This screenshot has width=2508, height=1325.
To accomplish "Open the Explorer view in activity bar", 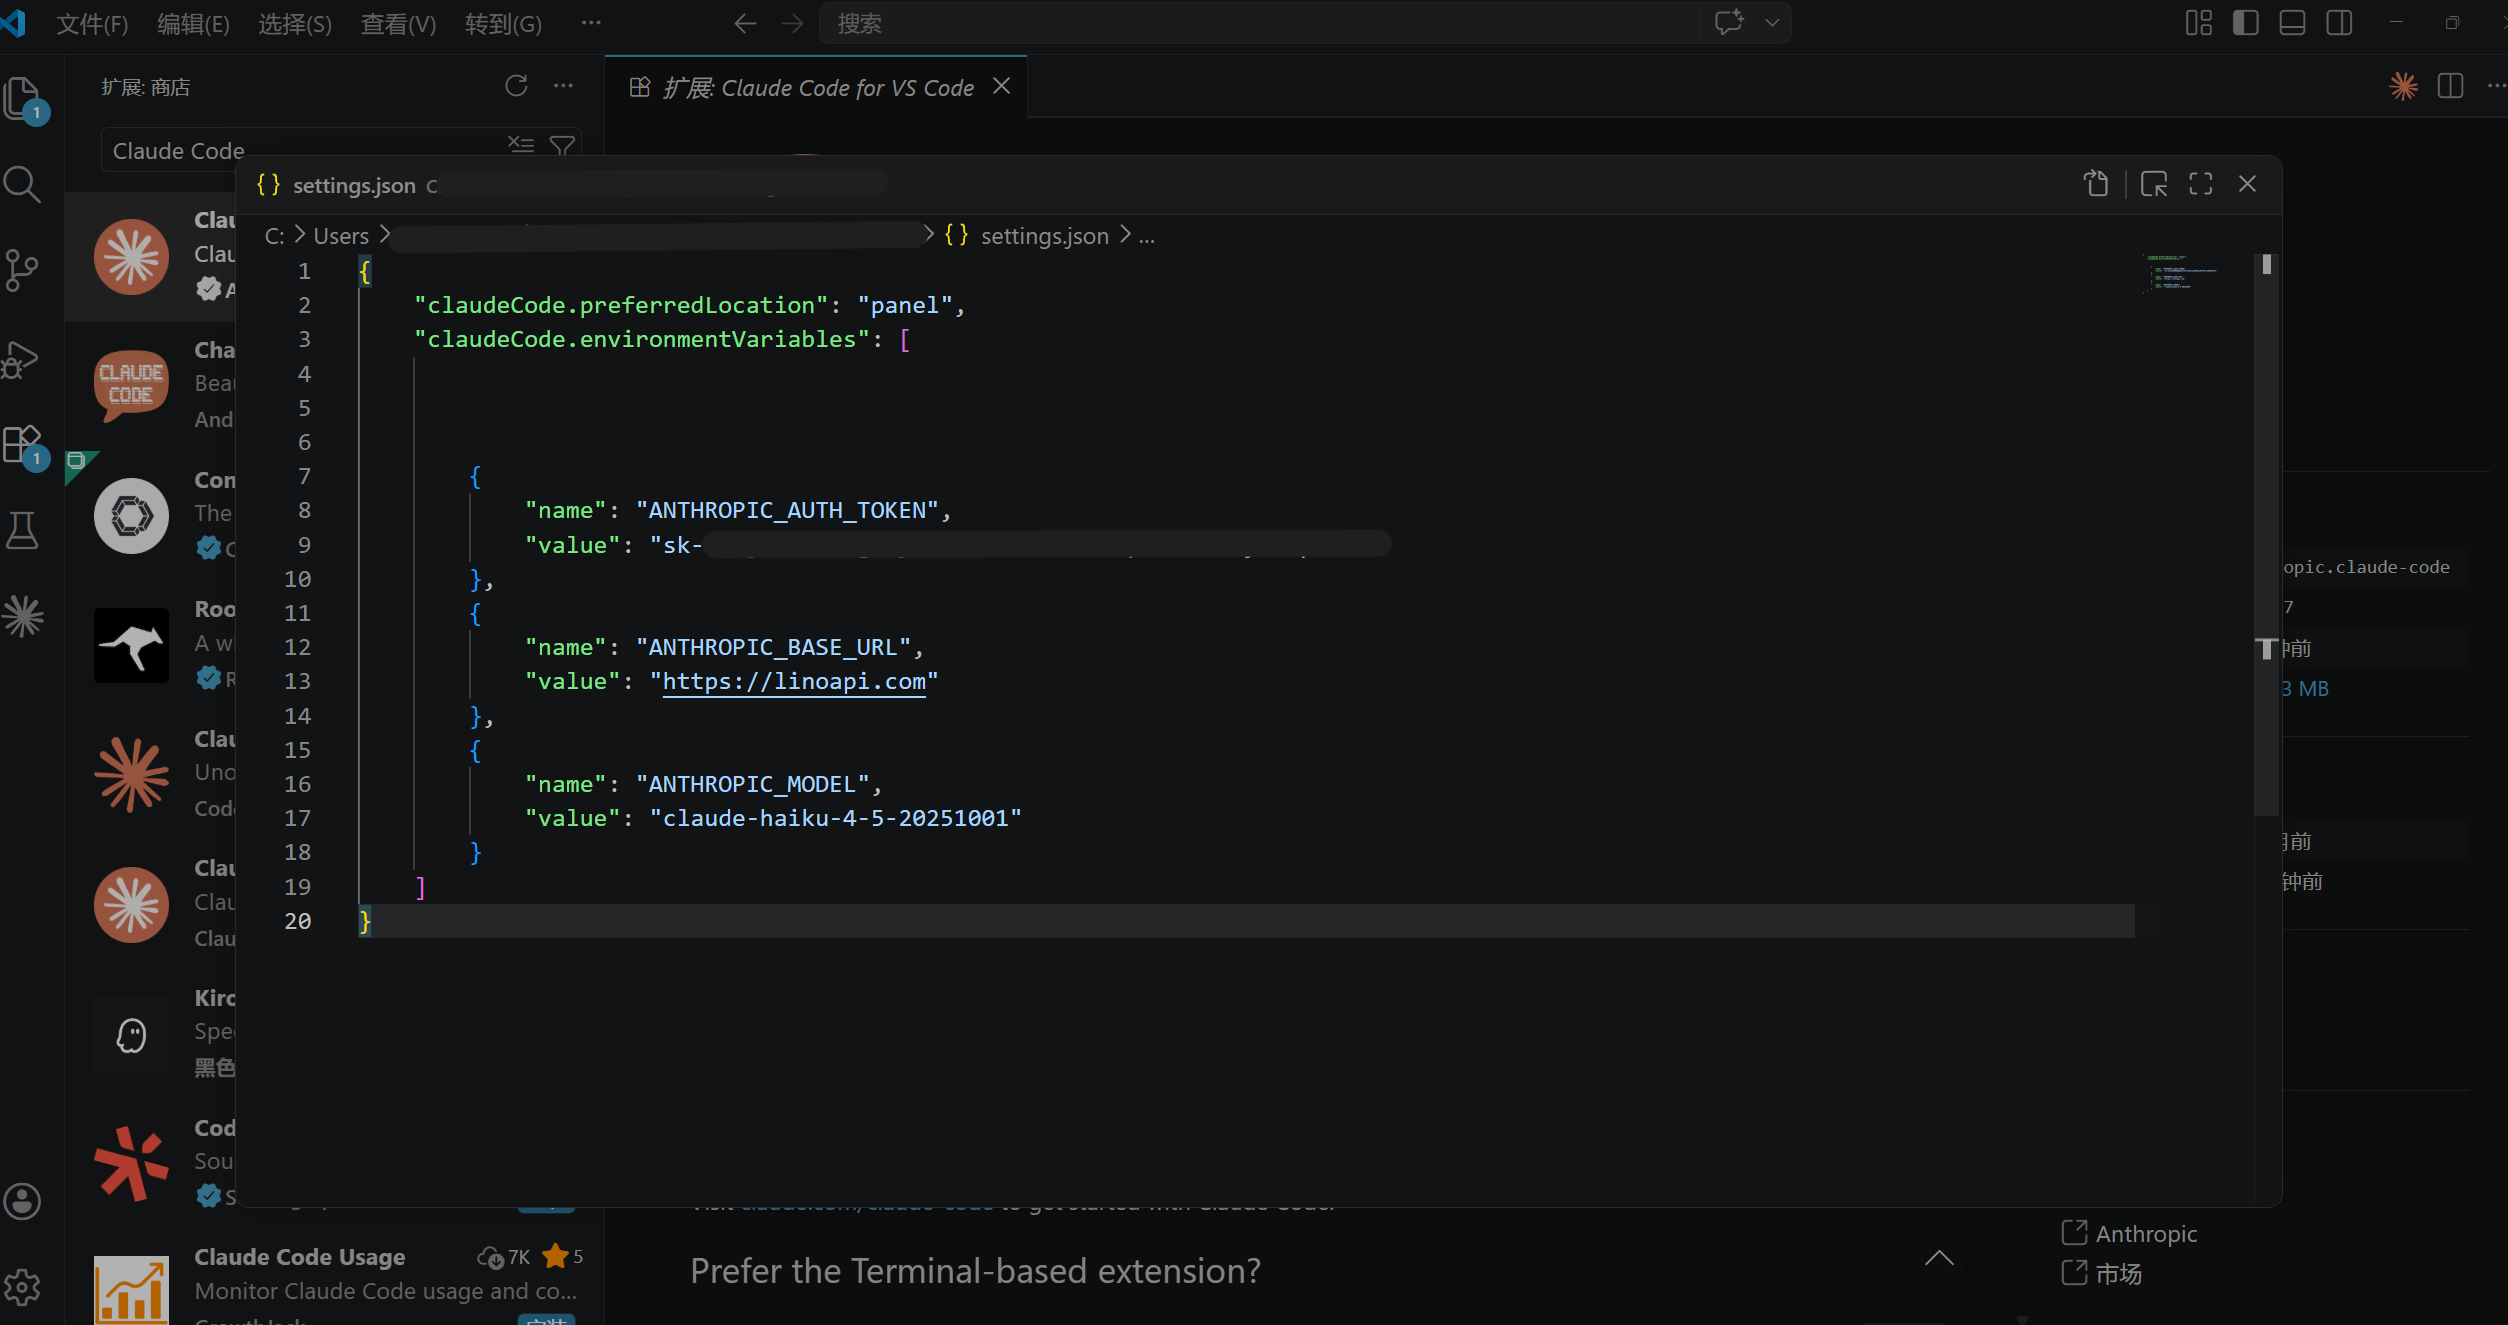I will pyautogui.click(x=23, y=98).
